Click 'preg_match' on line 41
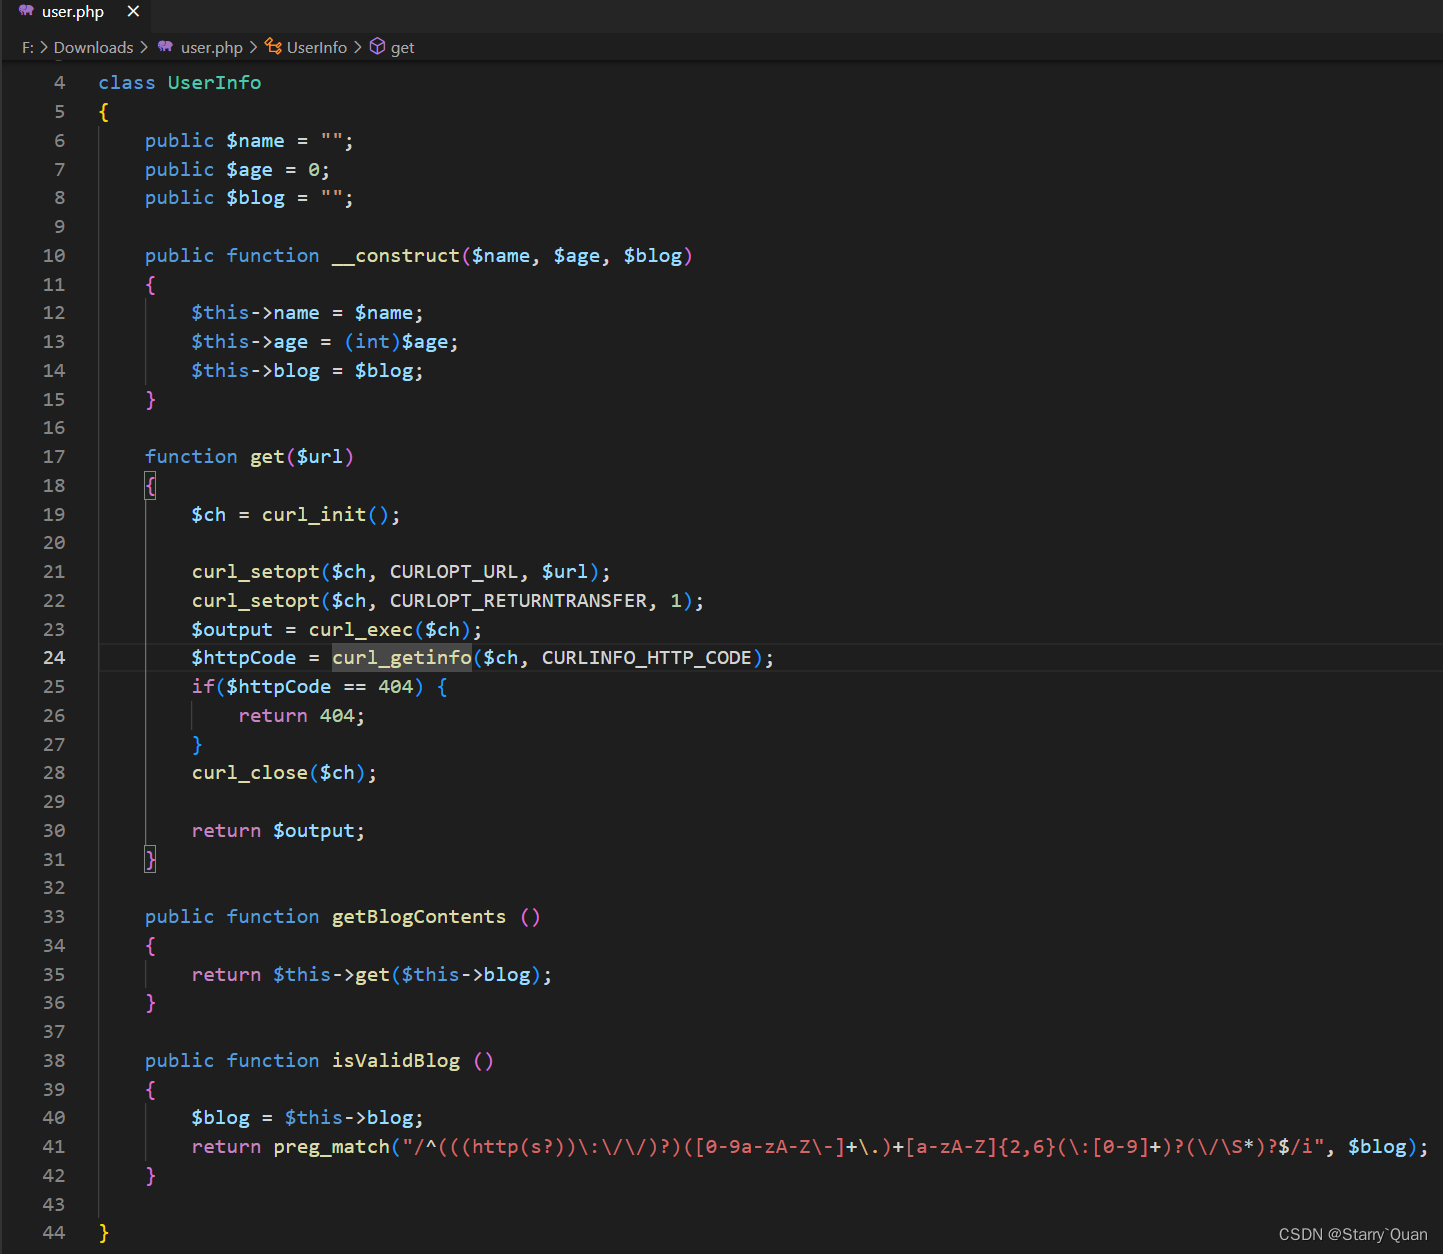This screenshot has height=1254, width=1443. tap(332, 1147)
